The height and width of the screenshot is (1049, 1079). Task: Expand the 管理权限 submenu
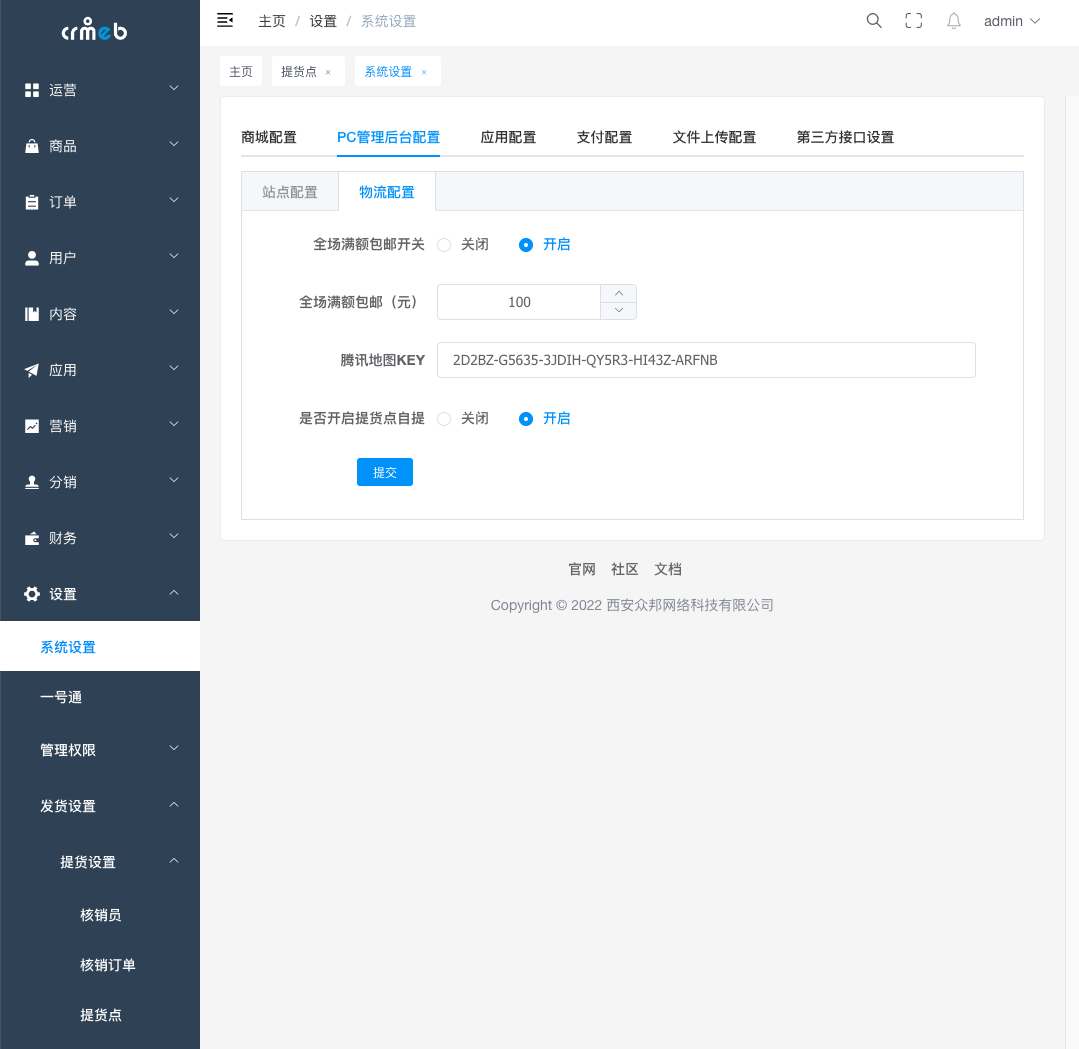174,748
